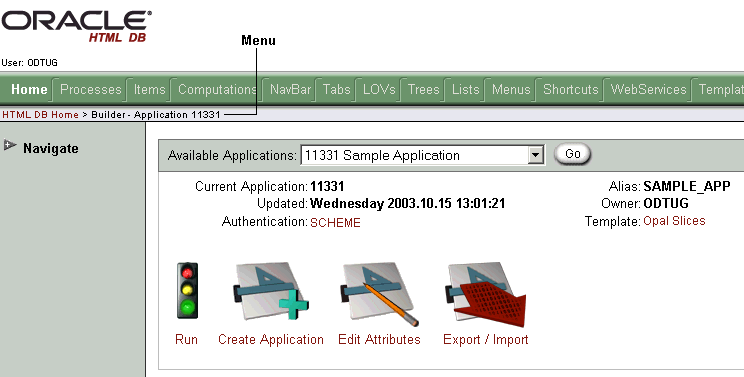This screenshot has width=744, height=377.
Task: Open the Shortcuts tab
Action: (x=571, y=90)
